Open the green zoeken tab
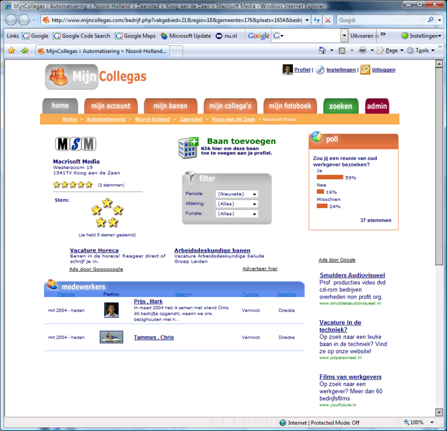Viewport: 447px width, 431px height. 341,106
